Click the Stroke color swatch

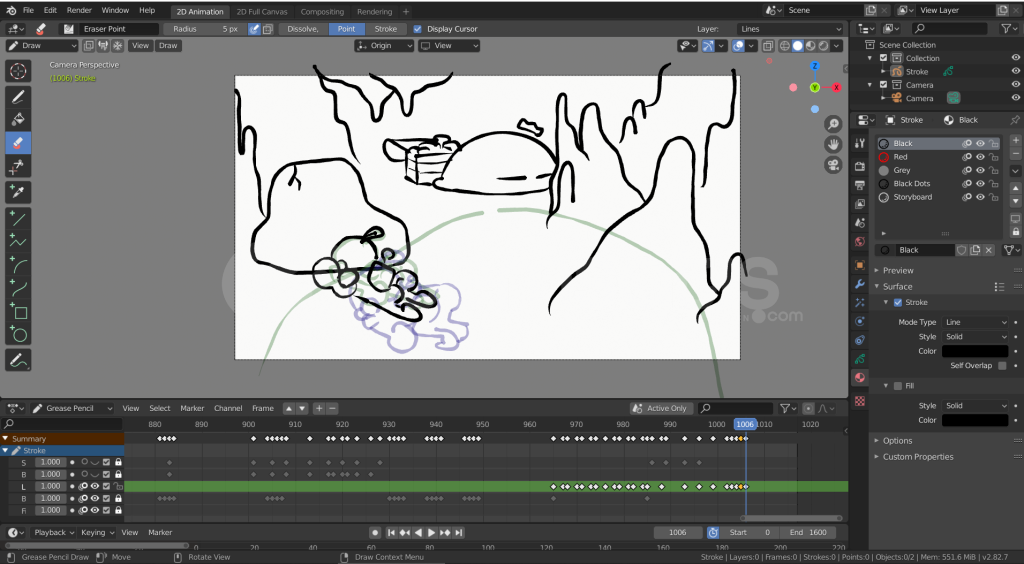click(x=975, y=351)
